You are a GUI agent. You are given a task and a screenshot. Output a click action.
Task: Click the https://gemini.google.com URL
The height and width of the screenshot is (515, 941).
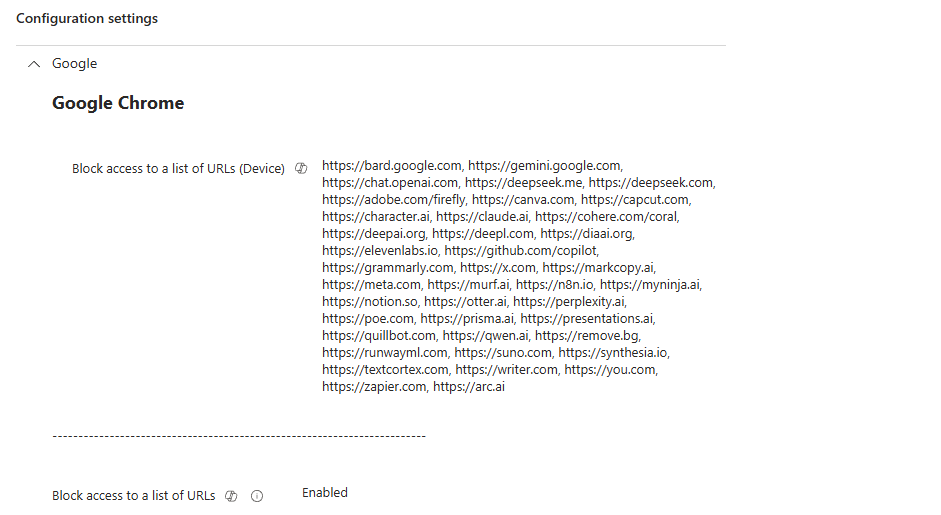(544, 166)
